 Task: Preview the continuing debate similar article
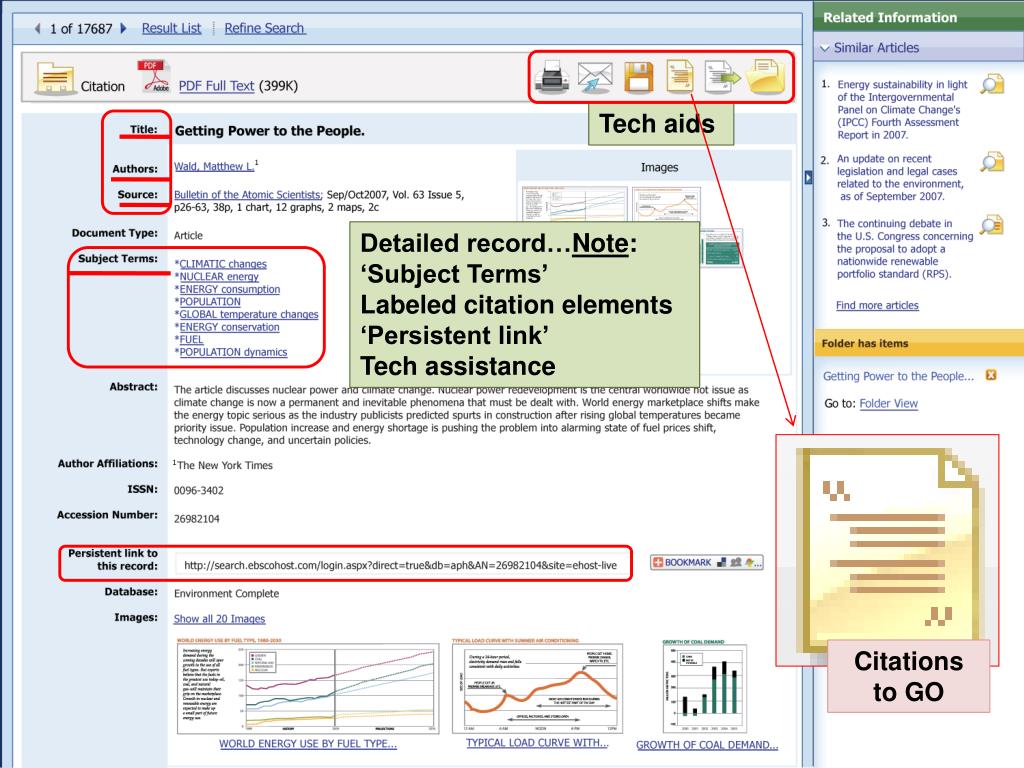(x=992, y=225)
